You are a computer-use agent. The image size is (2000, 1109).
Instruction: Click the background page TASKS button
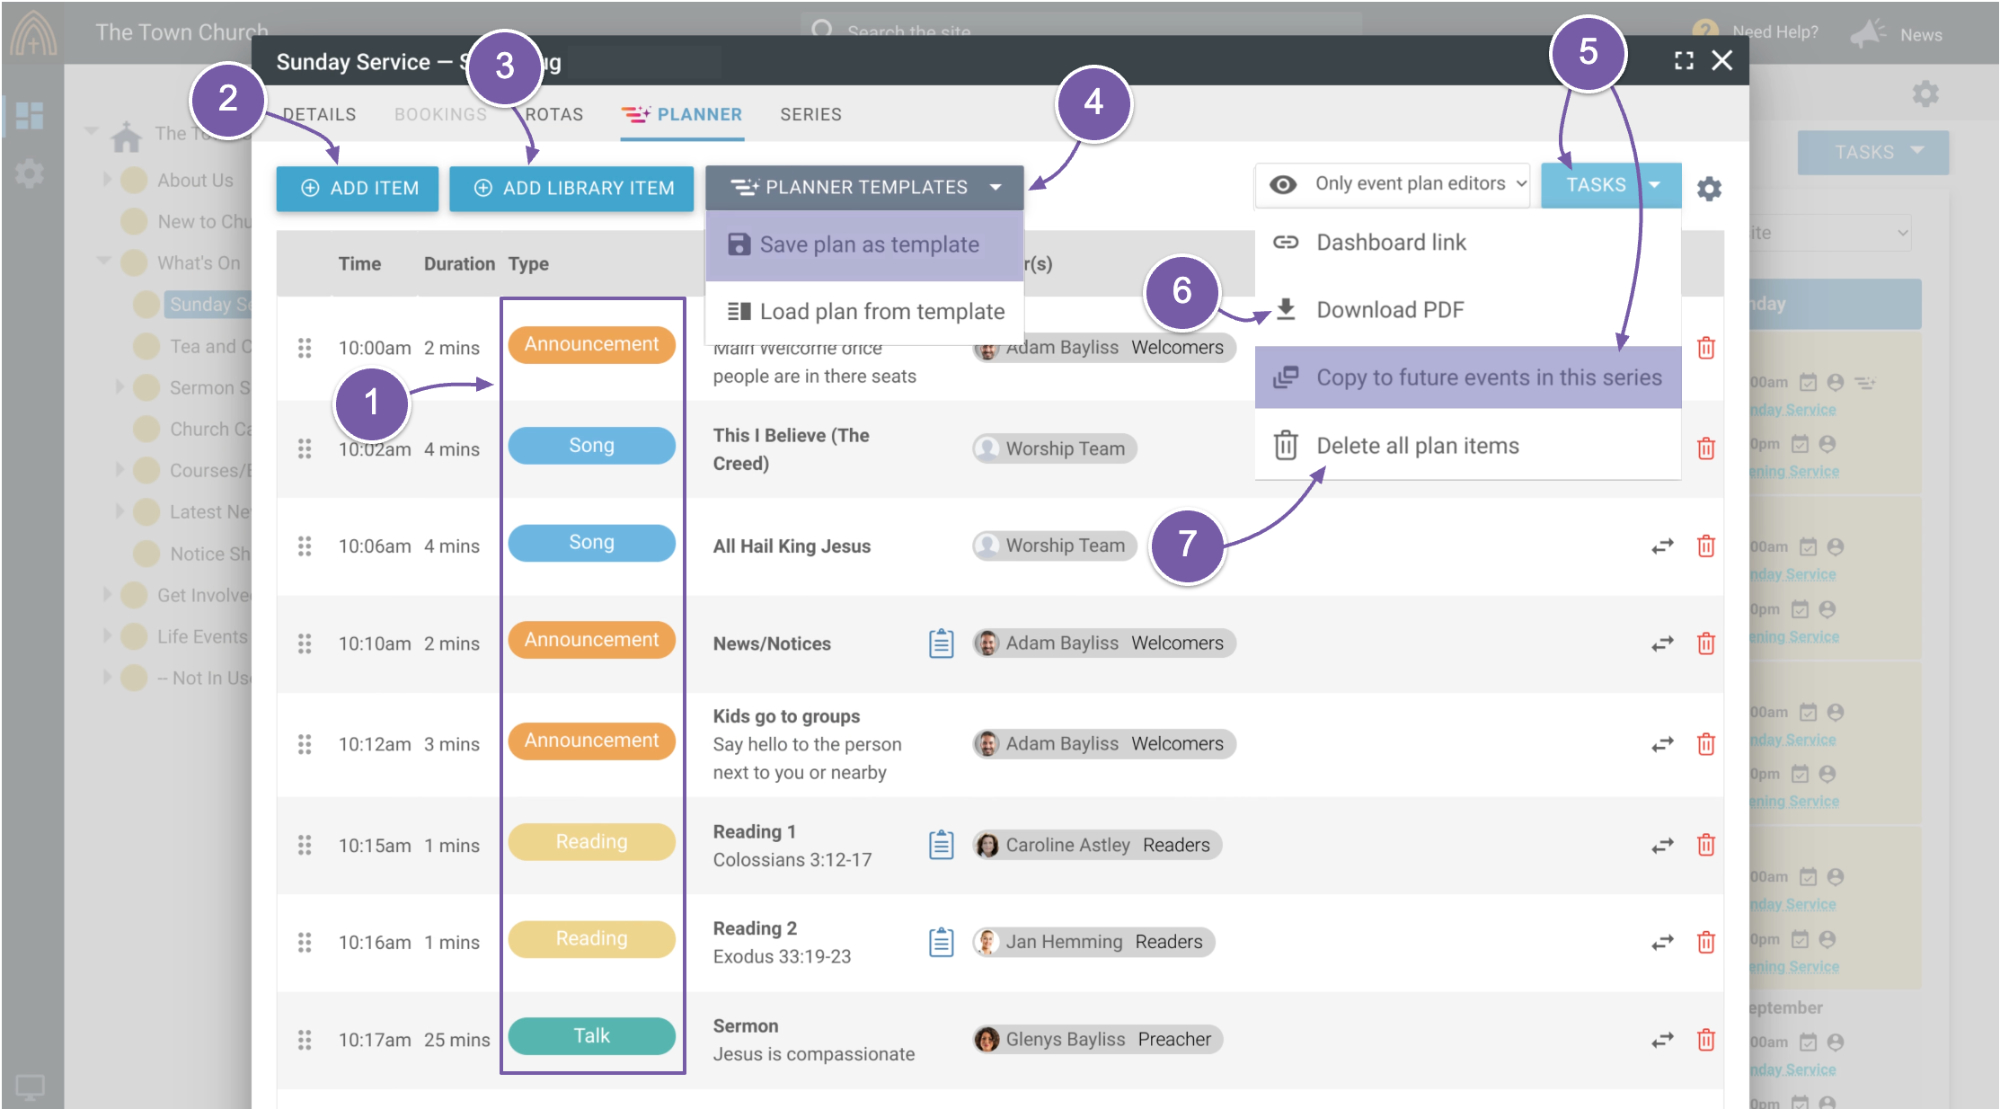click(x=1872, y=152)
